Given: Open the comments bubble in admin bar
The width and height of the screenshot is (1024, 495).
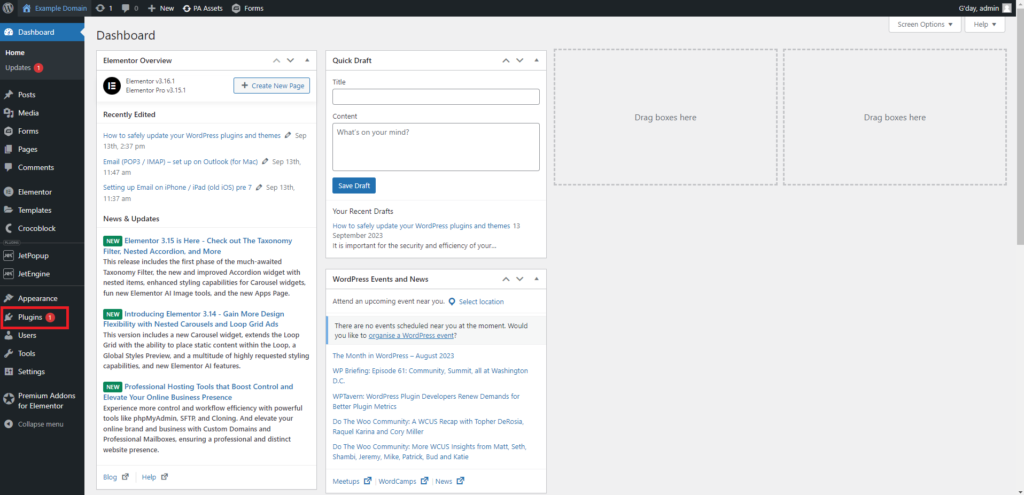Looking at the screenshot, I should (130, 8).
